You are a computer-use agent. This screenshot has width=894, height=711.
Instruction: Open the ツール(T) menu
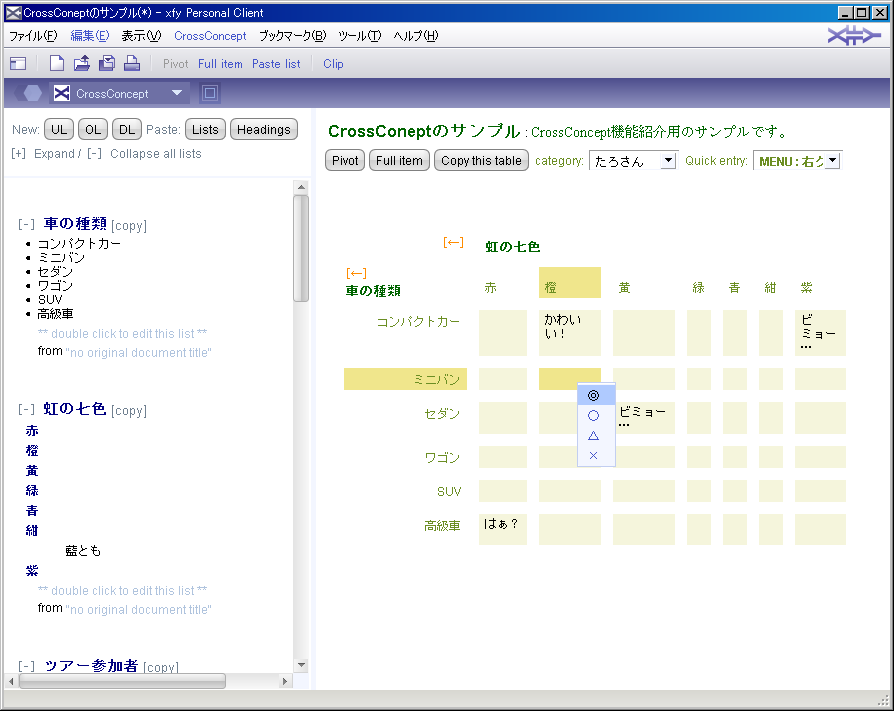359,36
